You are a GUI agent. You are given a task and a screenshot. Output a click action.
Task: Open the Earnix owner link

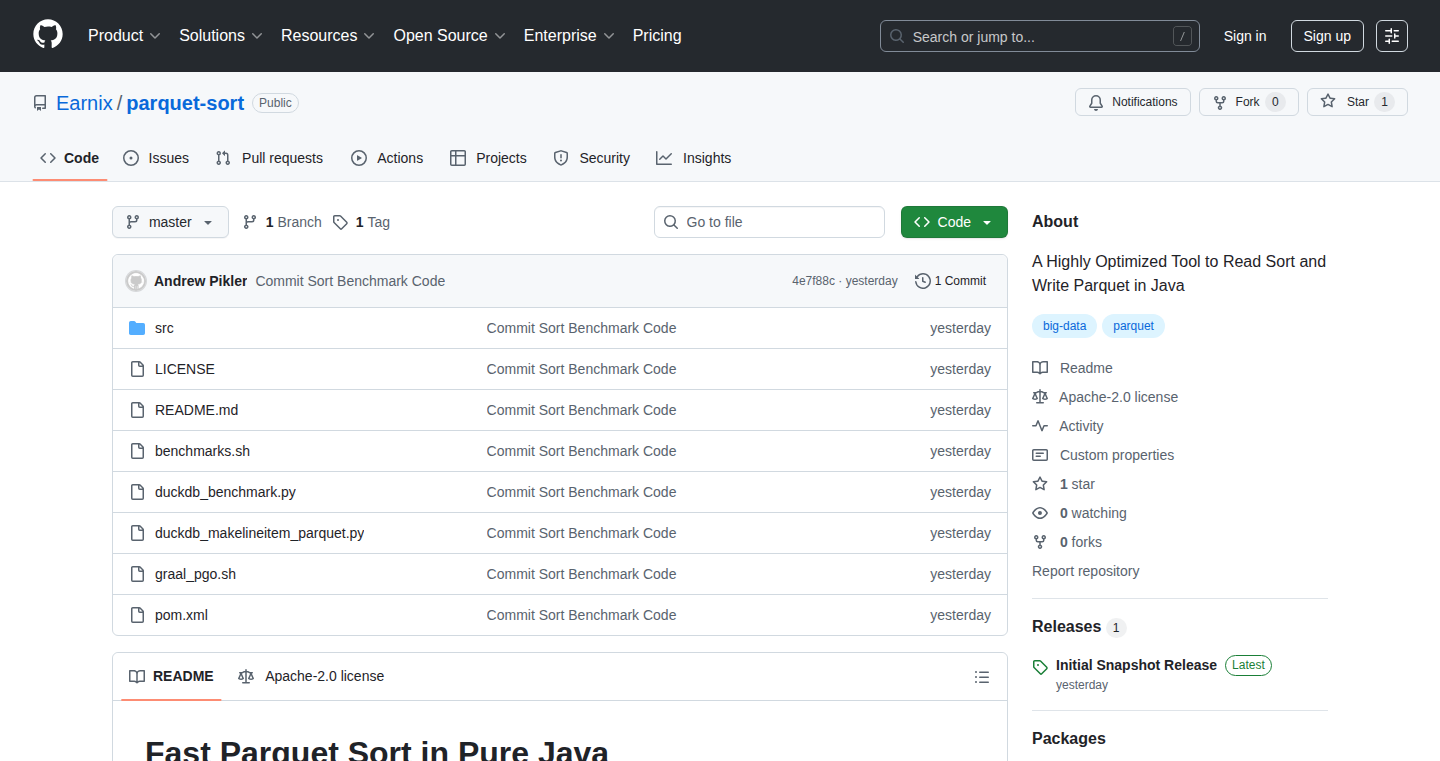84,103
